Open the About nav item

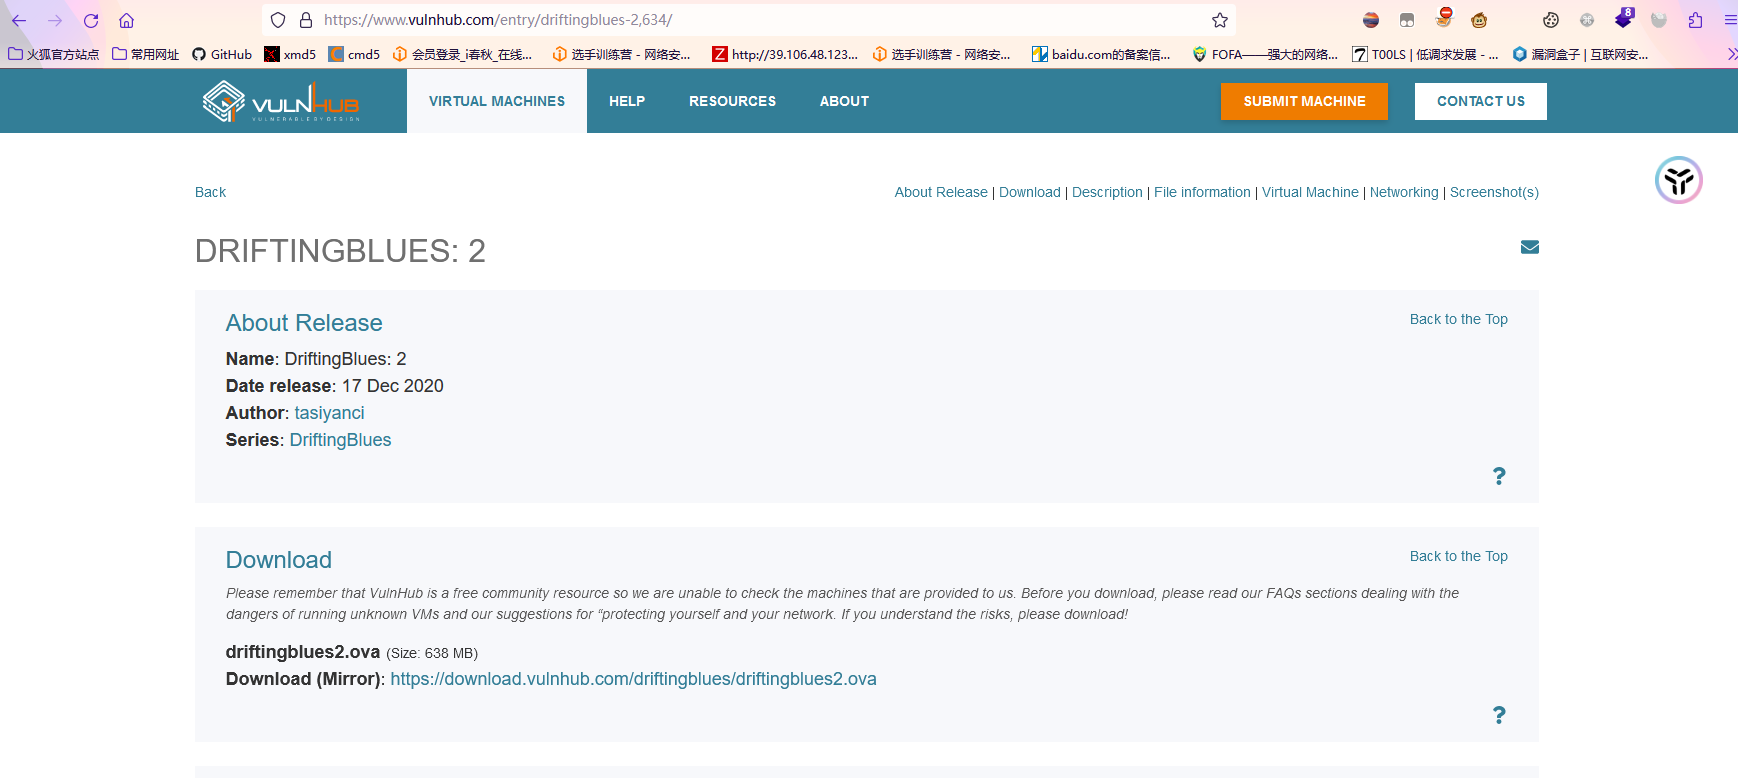[844, 101]
